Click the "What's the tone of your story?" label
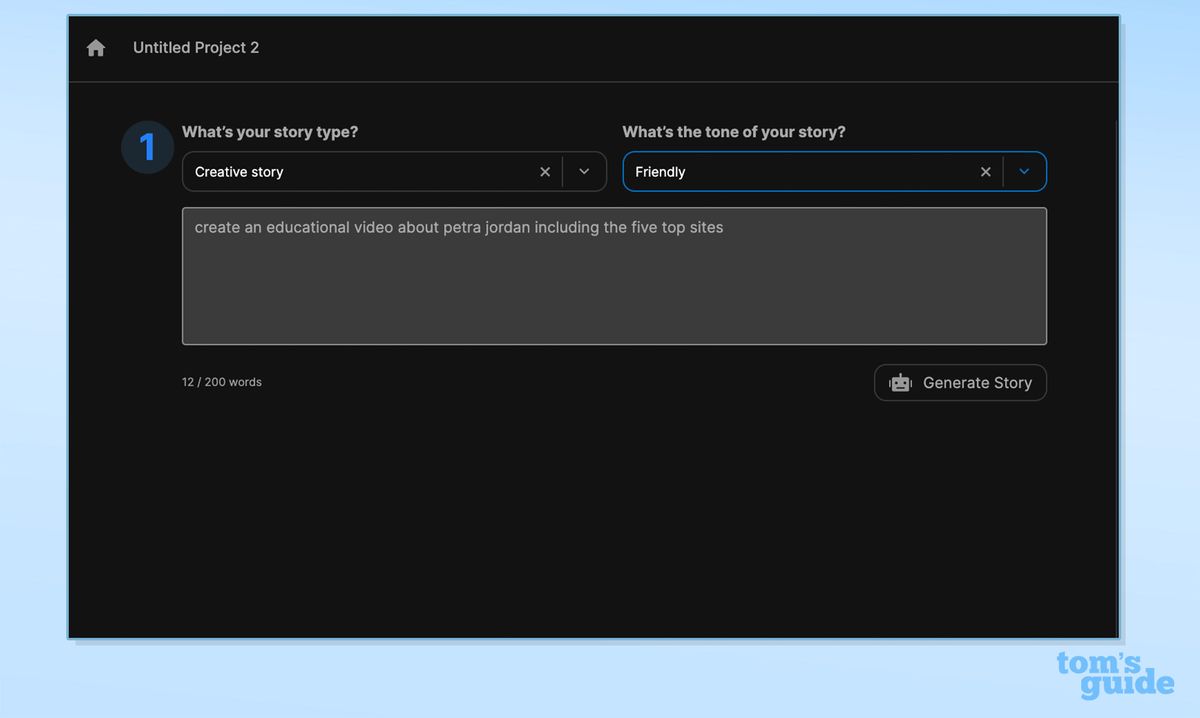The width and height of the screenshot is (1200, 718). click(735, 131)
